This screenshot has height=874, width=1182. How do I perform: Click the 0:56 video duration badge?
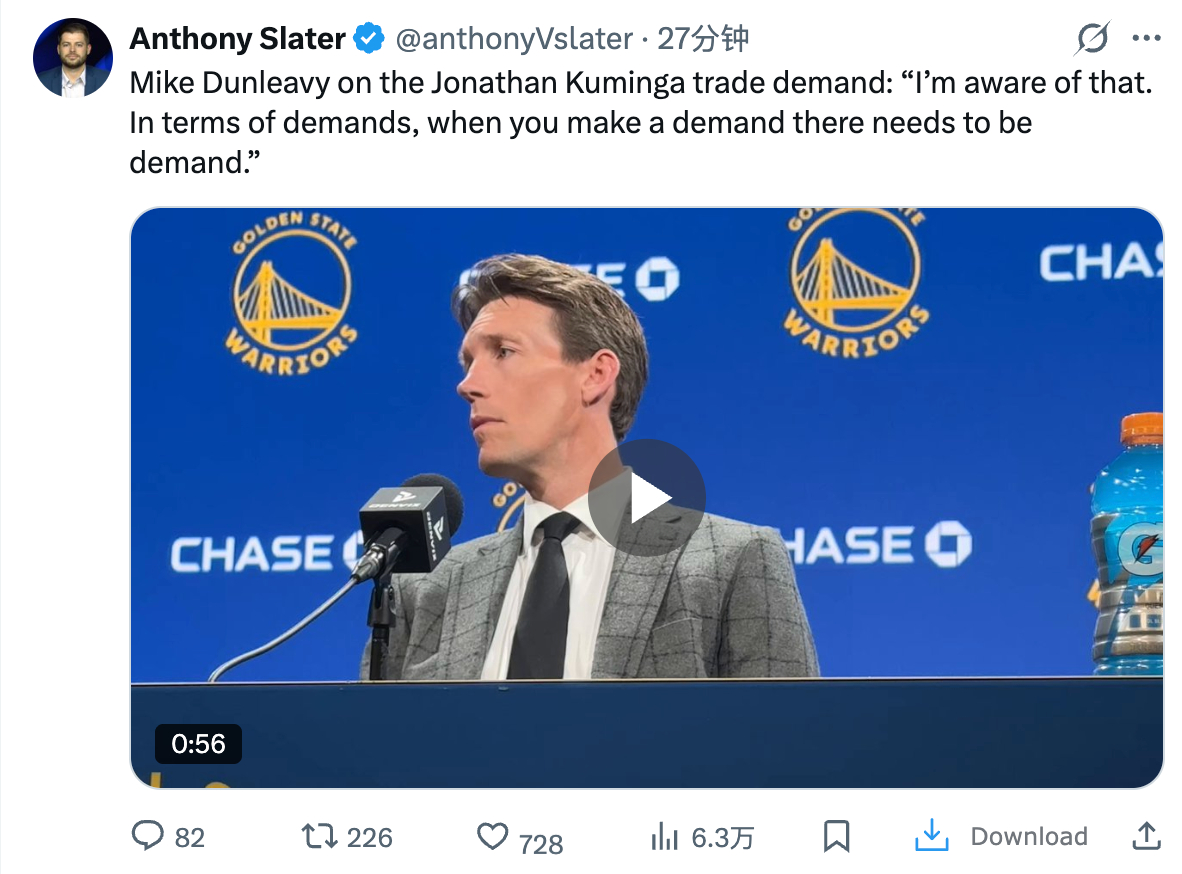click(198, 744)
